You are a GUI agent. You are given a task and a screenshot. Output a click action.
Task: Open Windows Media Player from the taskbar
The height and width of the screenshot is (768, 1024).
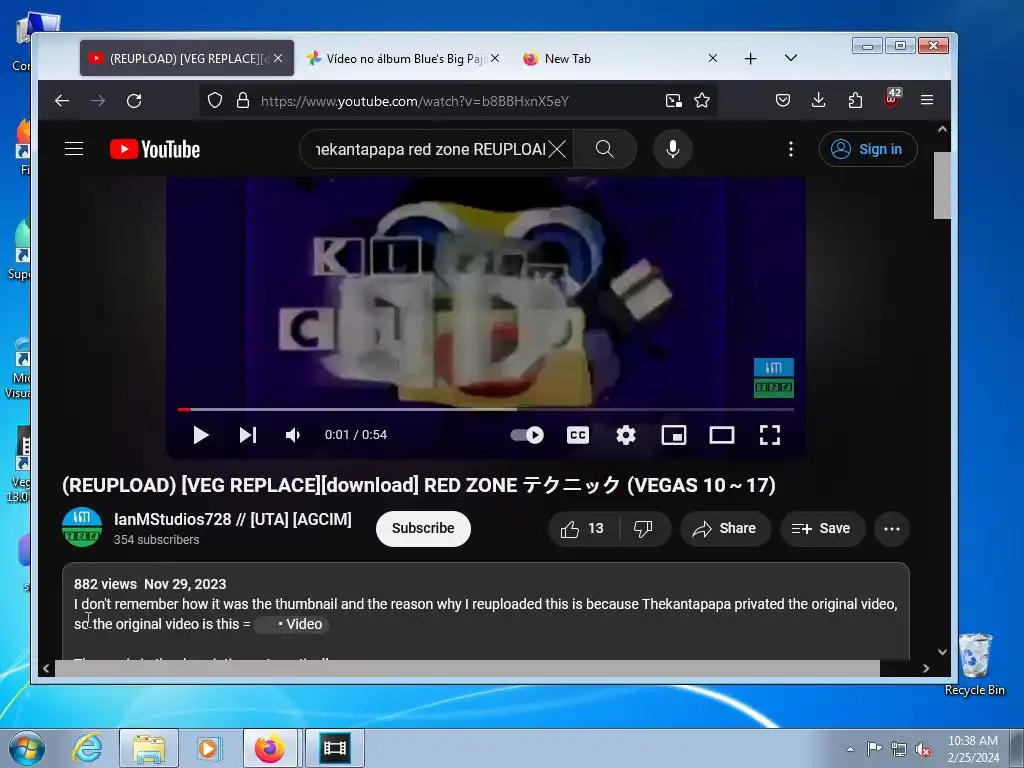pyautogui.click(x=209, y=748)
